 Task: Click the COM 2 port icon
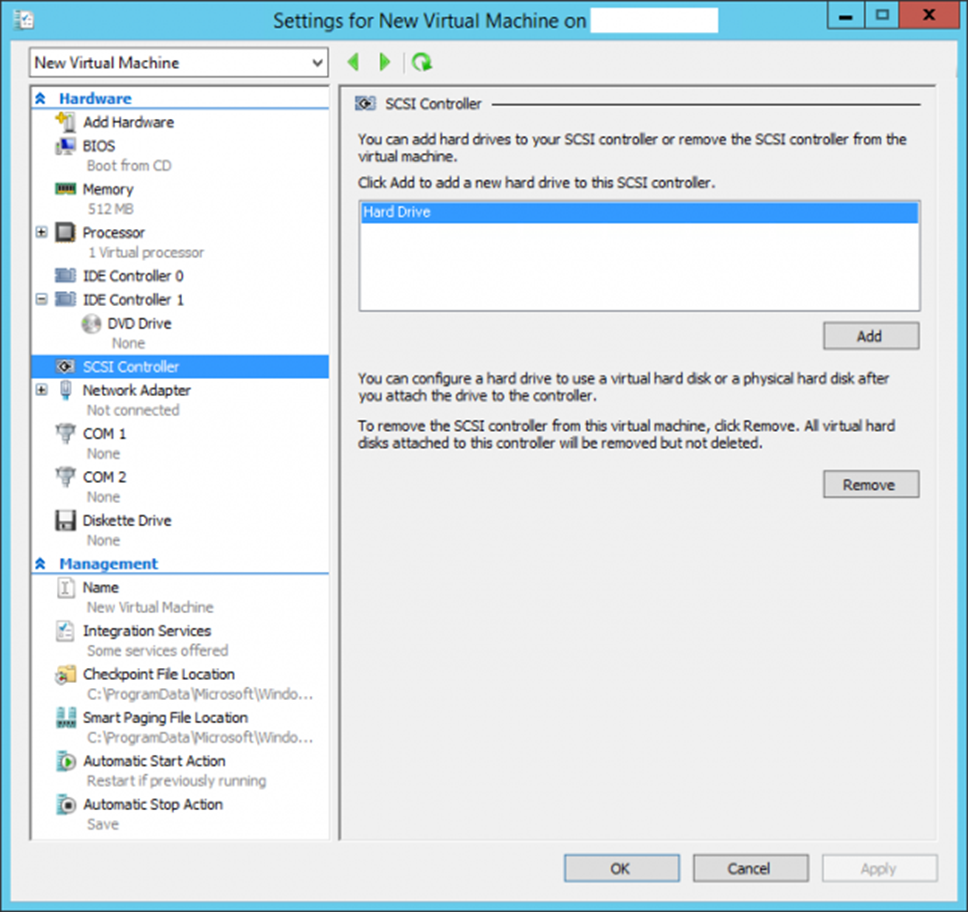click(65, 477)
